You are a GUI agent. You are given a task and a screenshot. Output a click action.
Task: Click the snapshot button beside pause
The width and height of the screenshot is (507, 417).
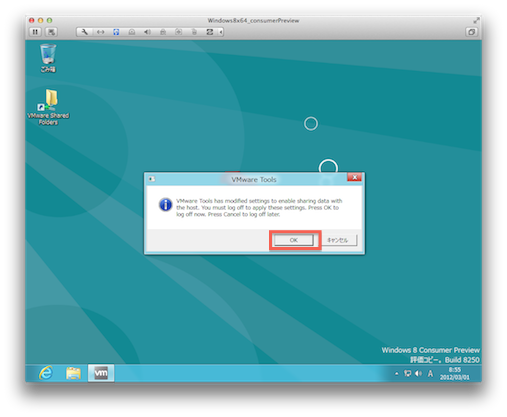(51, 32)
